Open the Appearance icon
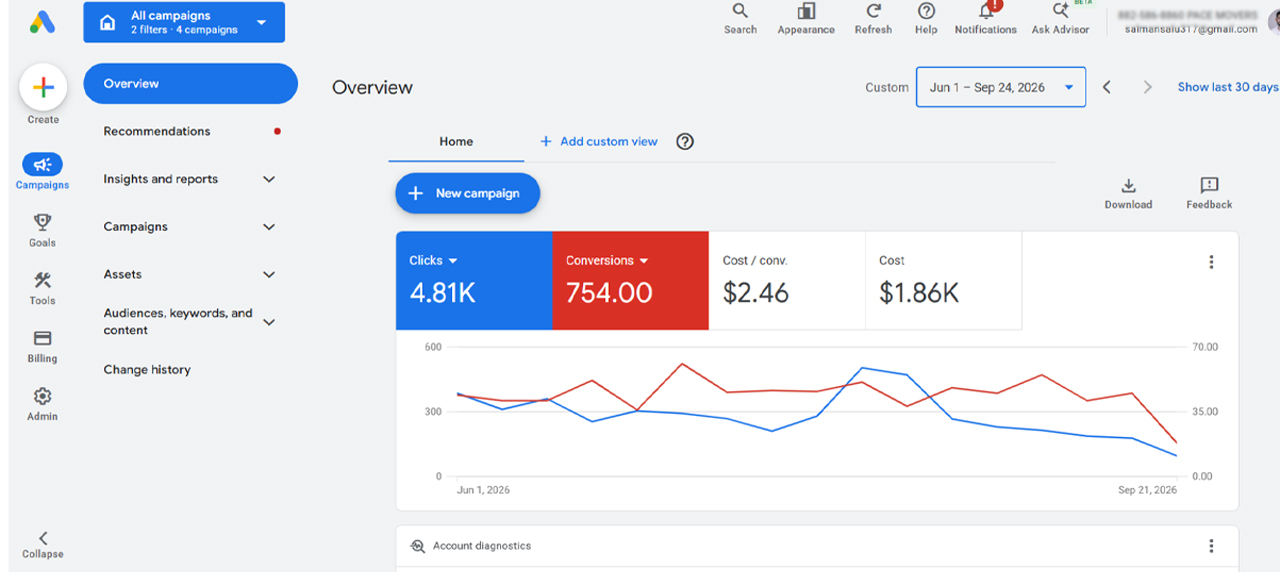The width and height of the screenshot is (1280, 572). [x=806, y=11]
